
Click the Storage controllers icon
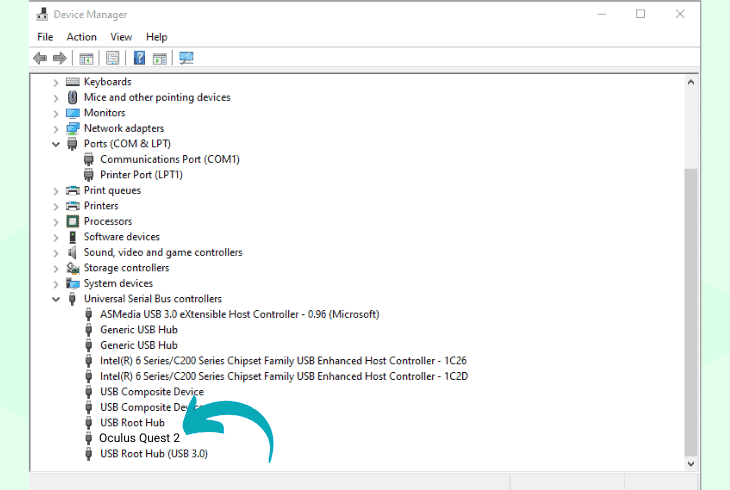(73, 268)
